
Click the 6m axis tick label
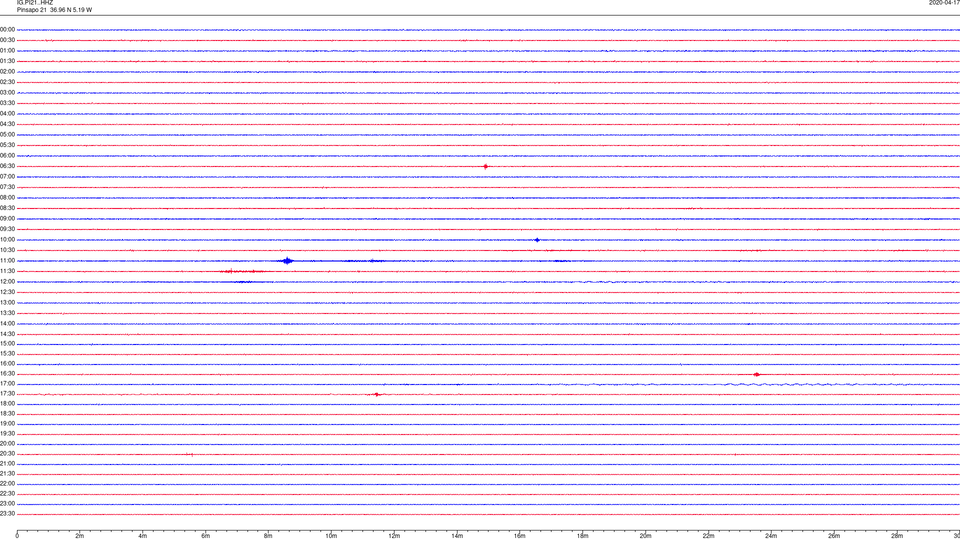(206, 536)
